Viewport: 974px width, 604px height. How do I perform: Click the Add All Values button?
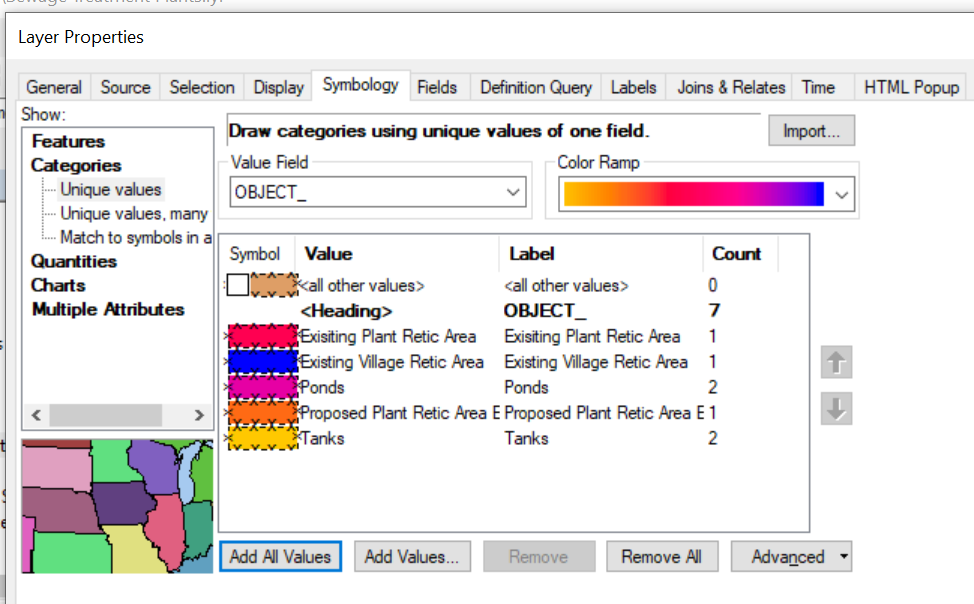tap(280, 556)
